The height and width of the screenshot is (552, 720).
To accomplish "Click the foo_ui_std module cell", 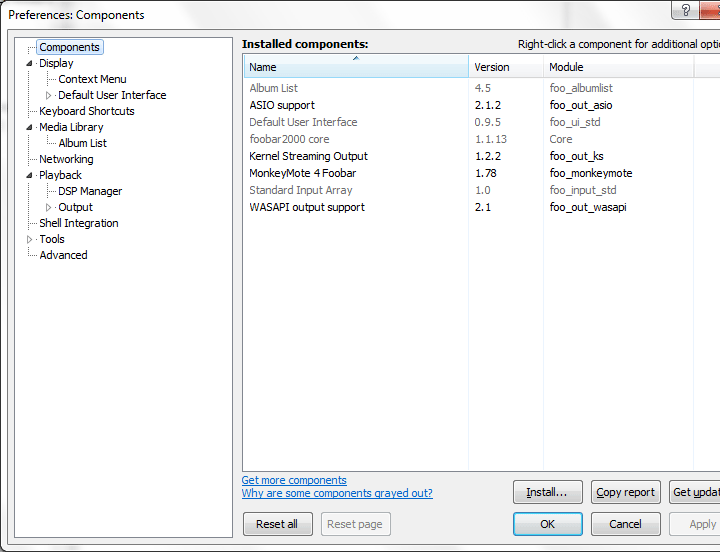I will pos(575,122).
